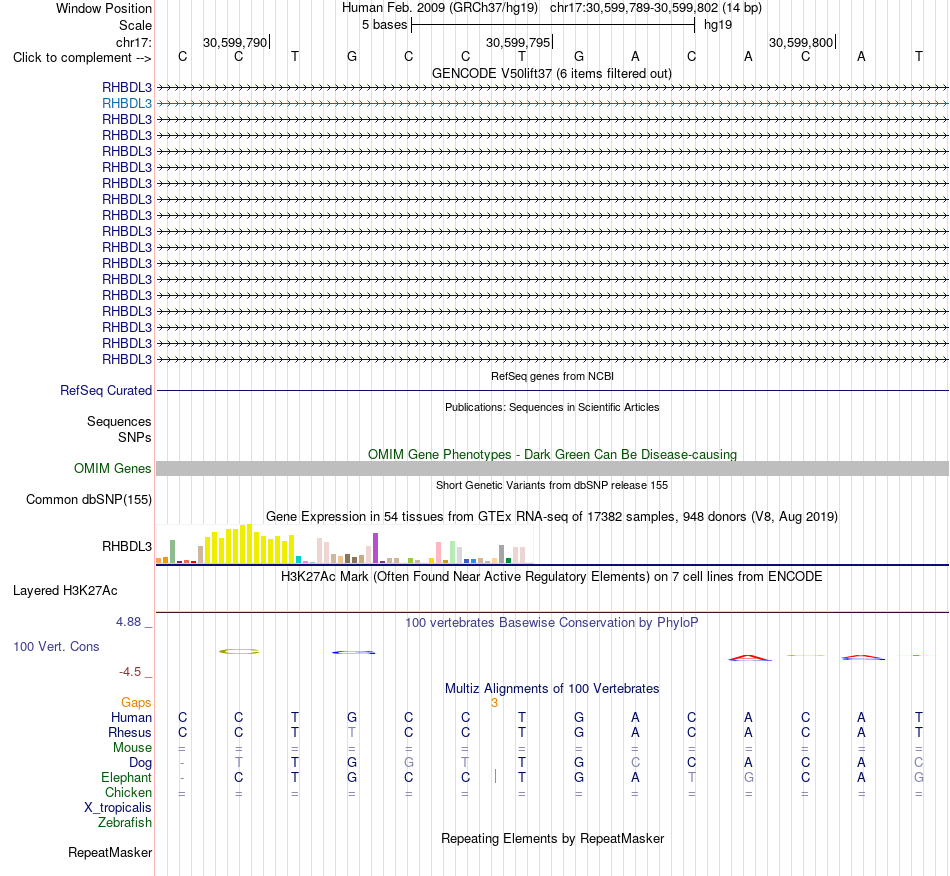Click the Common dbSNP(155) track label

[x=88, y=500]
